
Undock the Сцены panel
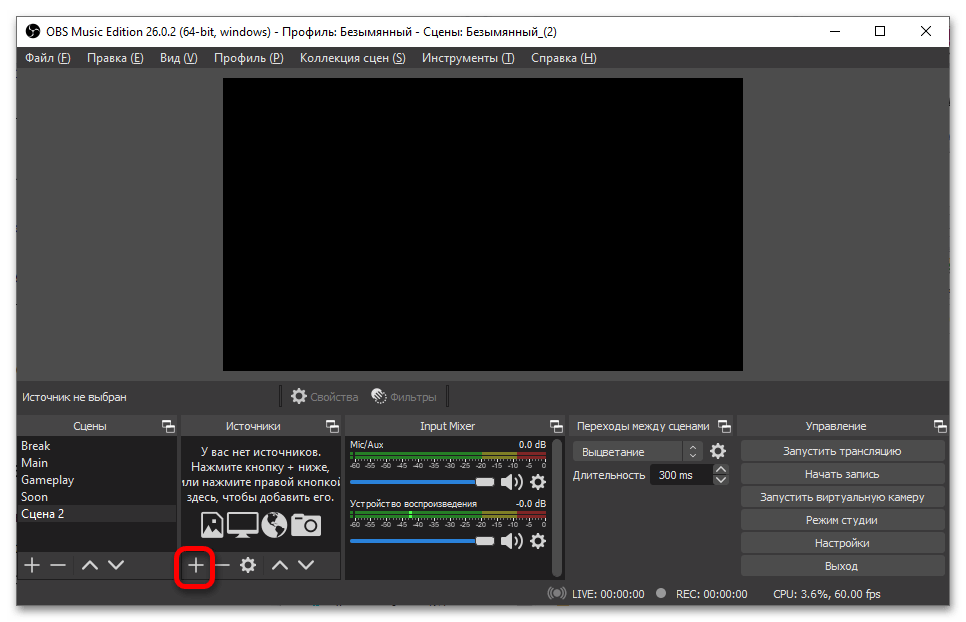pyautogui.click(x=168, y=426)
